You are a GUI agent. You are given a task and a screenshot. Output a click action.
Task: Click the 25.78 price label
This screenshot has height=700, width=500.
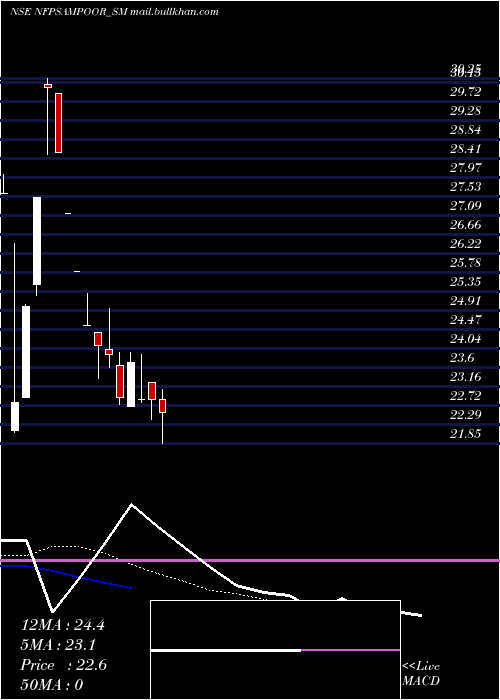click(x=466, y=262)
